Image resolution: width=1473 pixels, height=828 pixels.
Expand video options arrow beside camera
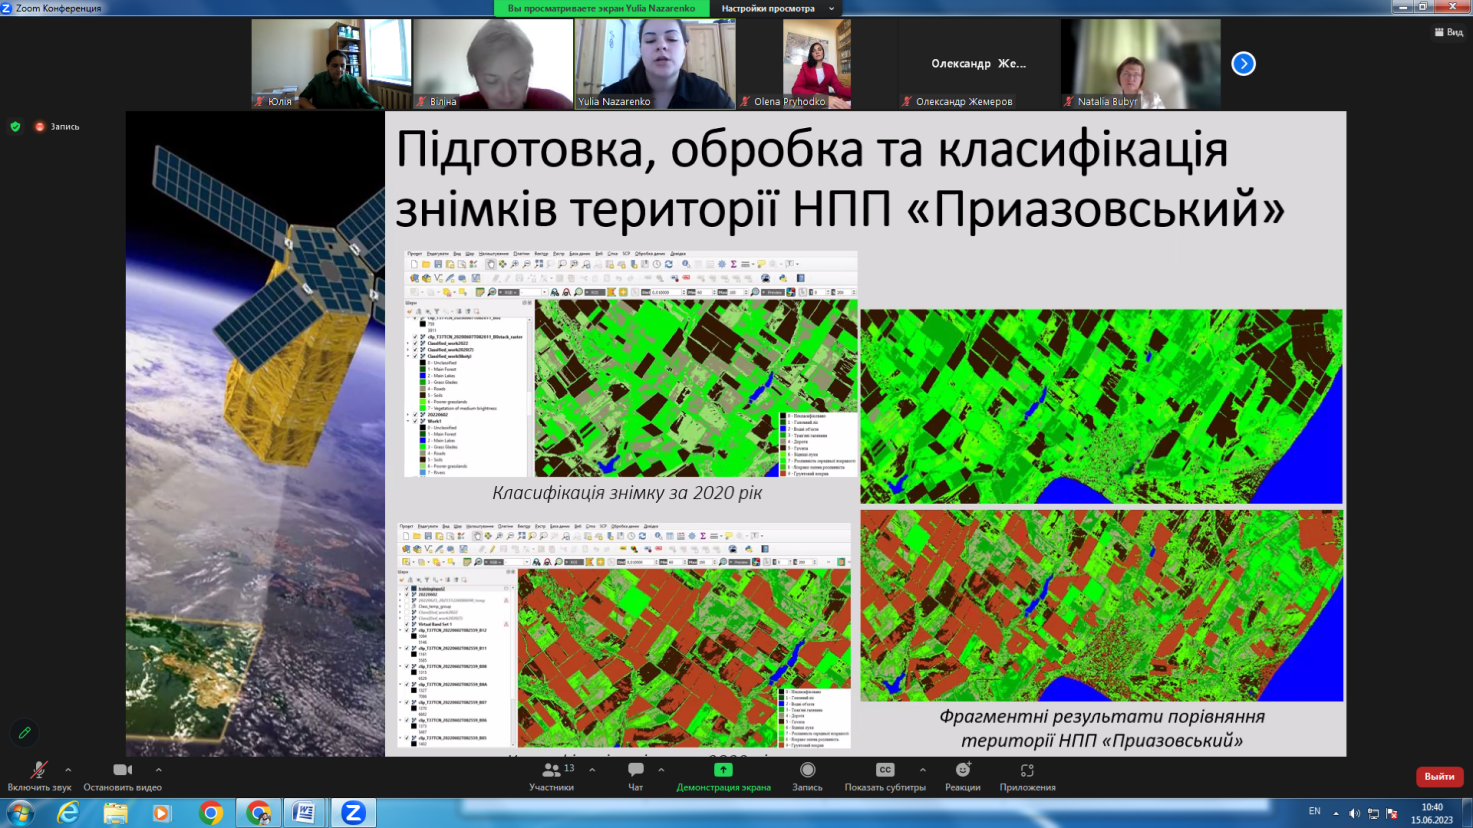pos(158,770)
